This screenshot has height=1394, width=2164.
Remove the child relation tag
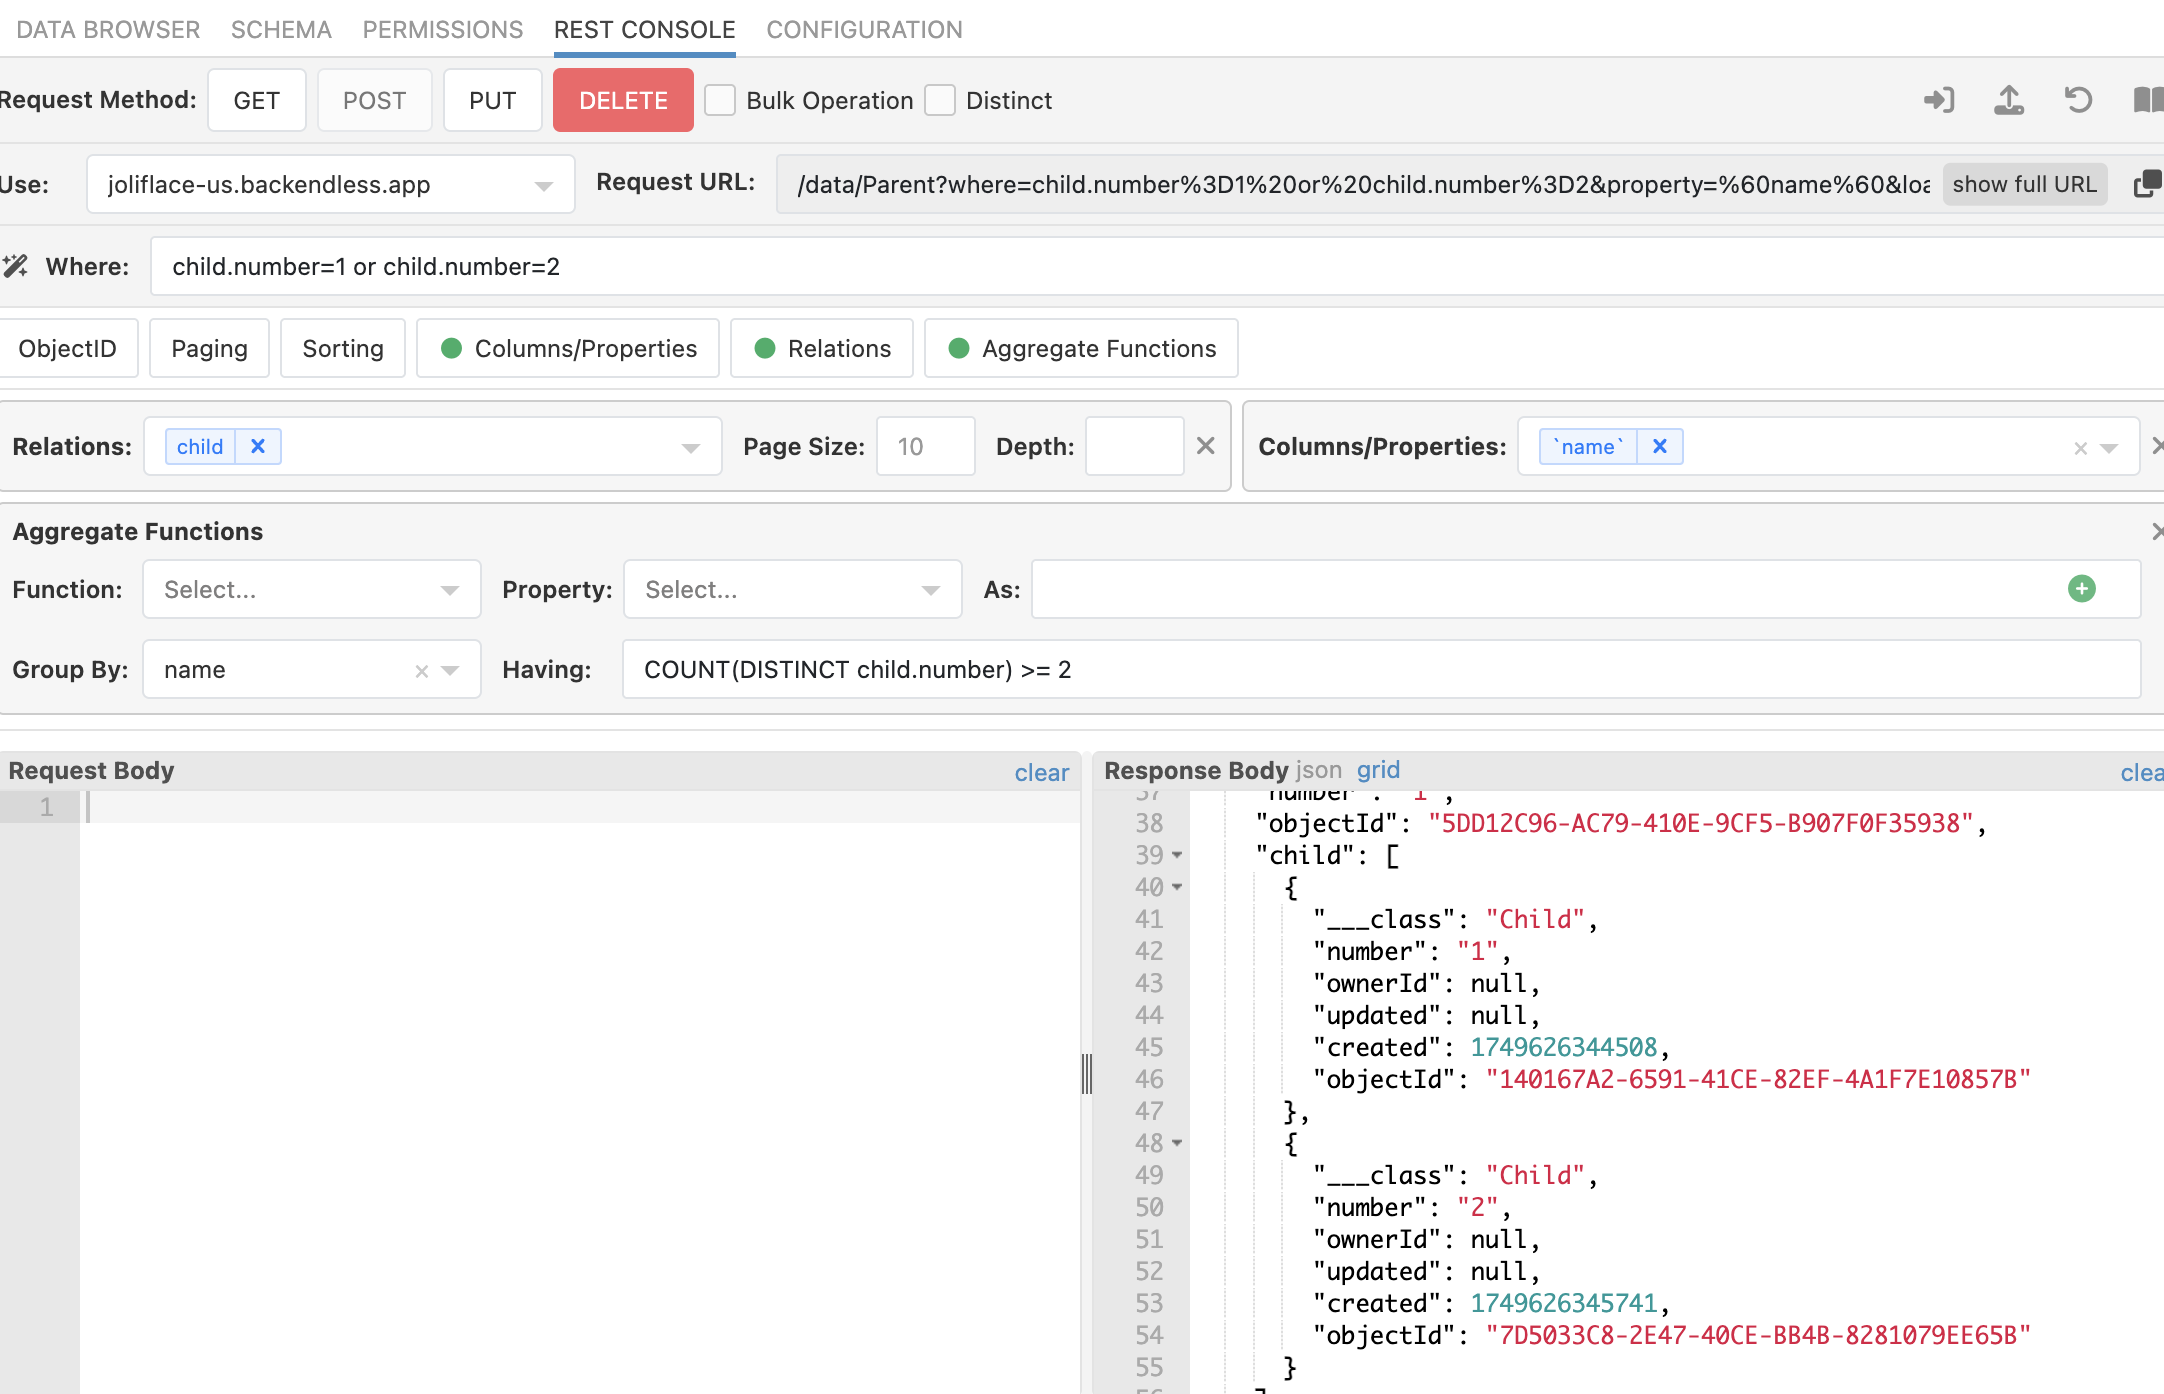pyautogui.click(x=258, y=446)
